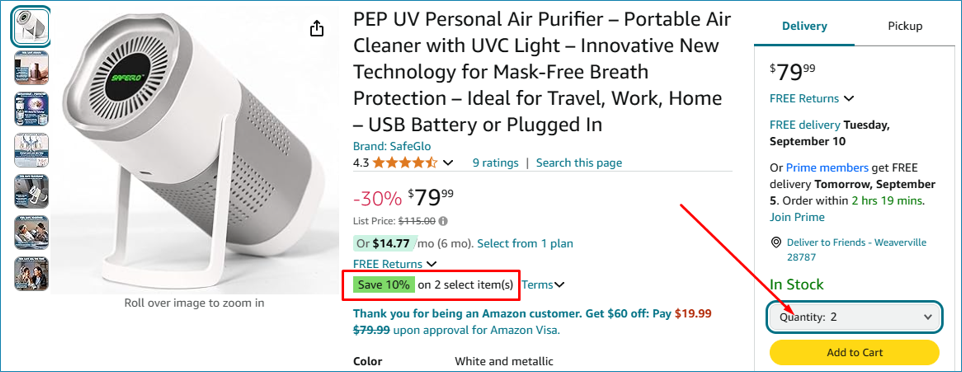Select the last product thumbnail
Image resolution: width=962 pixels, height=372 pixels.
pos(31,273)
